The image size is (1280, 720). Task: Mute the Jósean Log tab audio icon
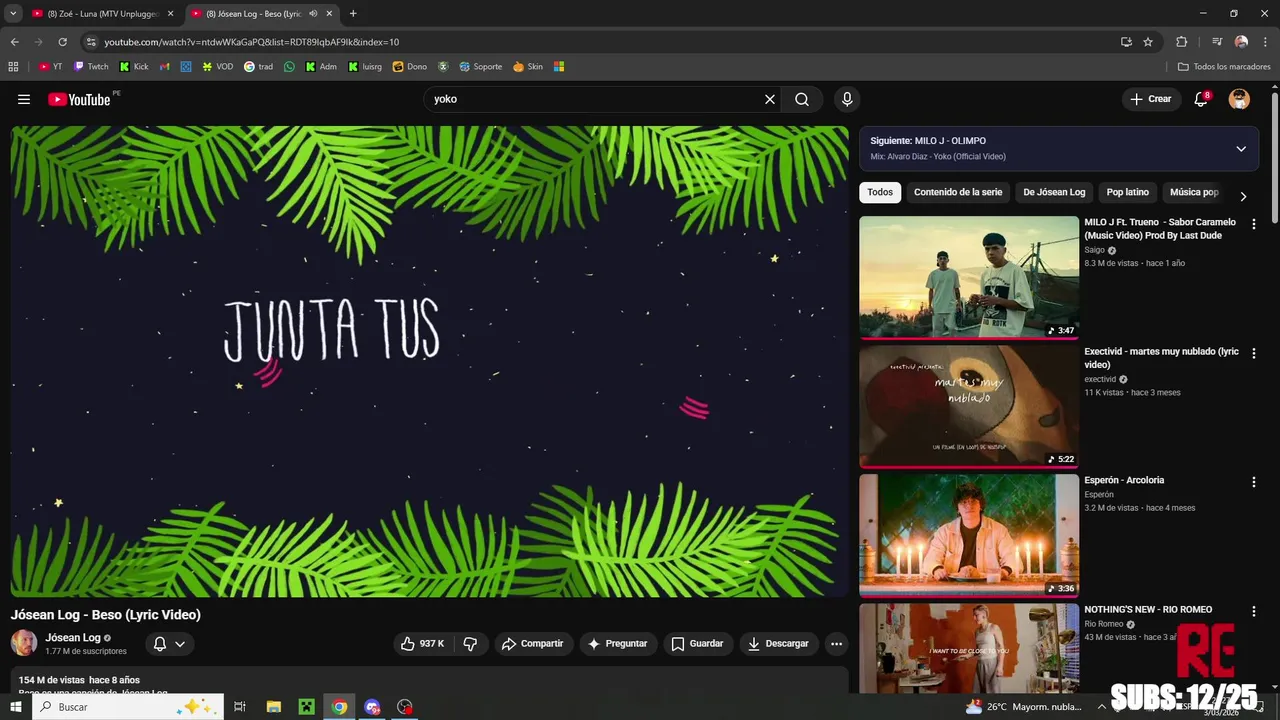(x=314, y=14)
